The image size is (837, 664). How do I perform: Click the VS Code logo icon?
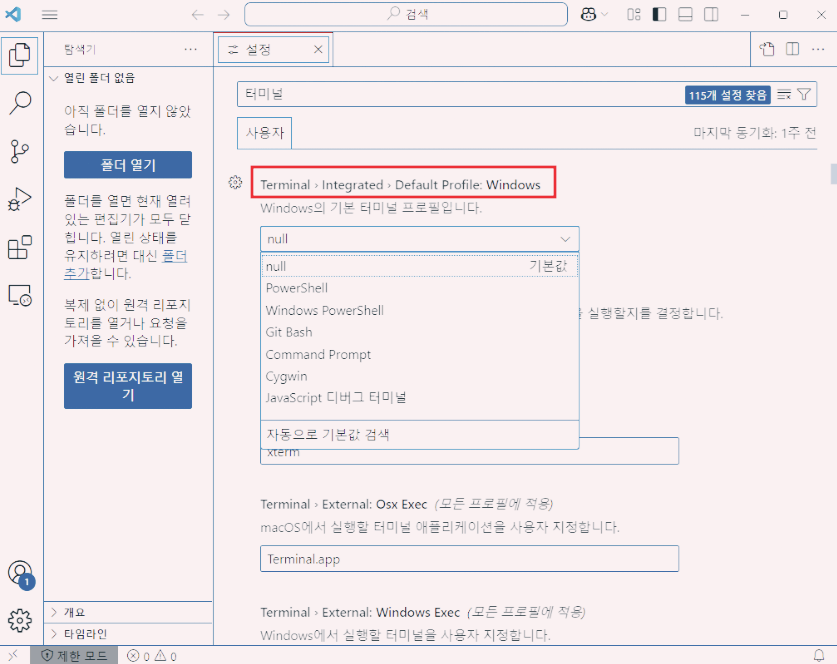click(13, 14)
